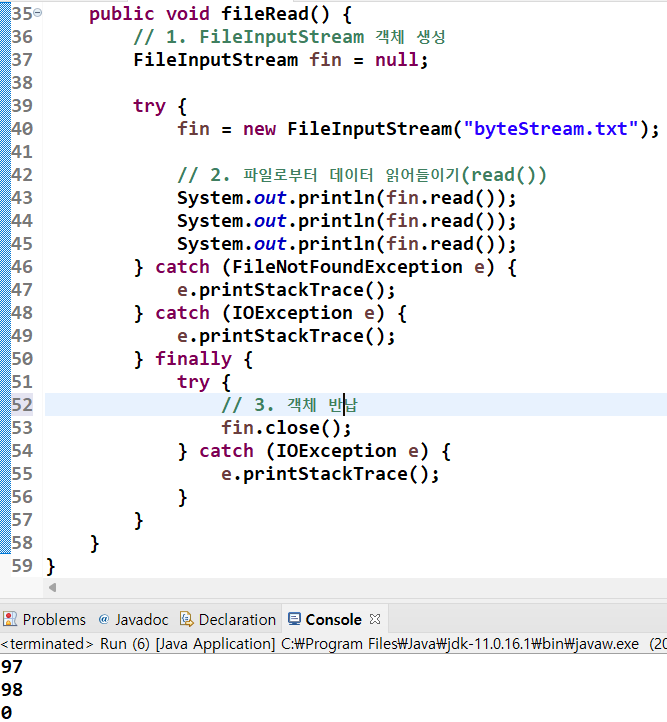
Task: Click console output value 97
Action: [12, 667]
